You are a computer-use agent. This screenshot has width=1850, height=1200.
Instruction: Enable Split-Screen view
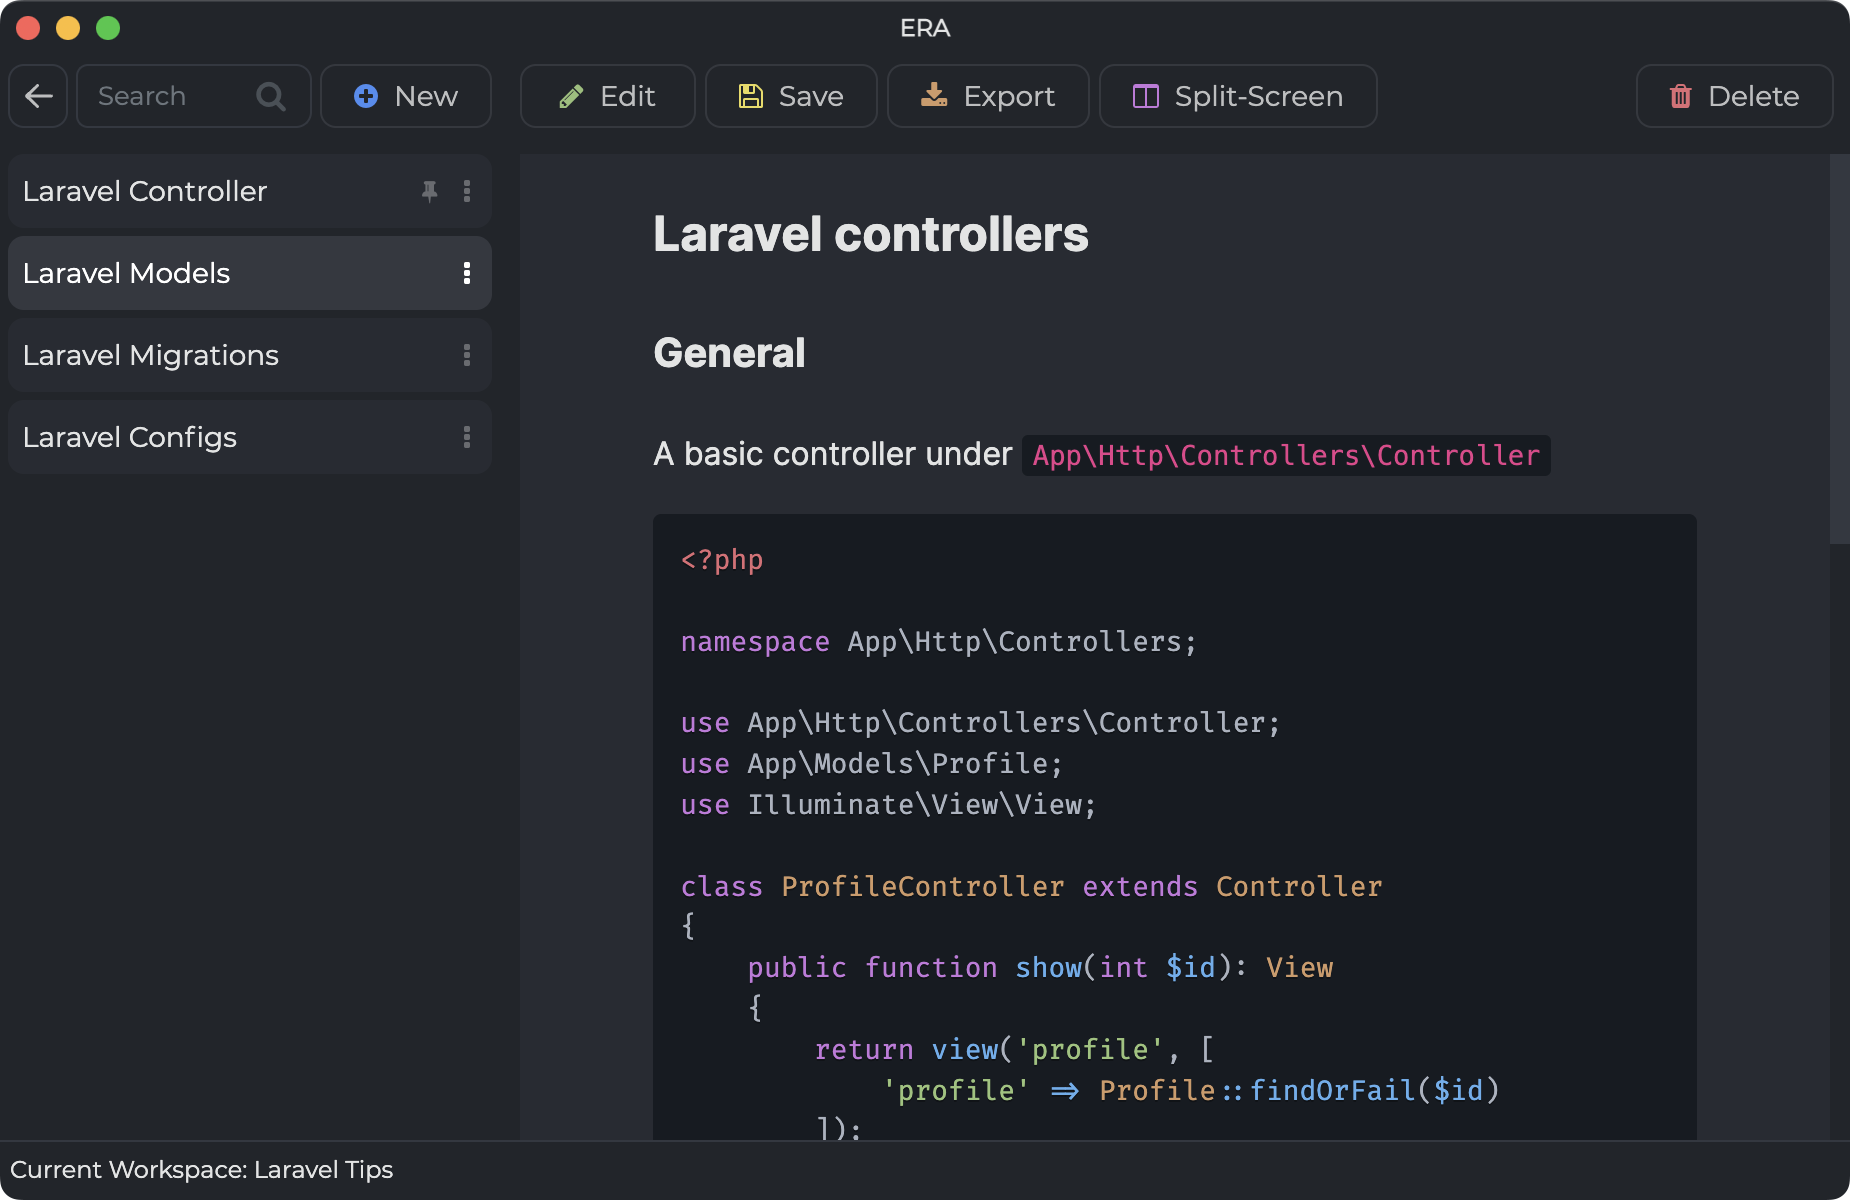[1238, 96]
